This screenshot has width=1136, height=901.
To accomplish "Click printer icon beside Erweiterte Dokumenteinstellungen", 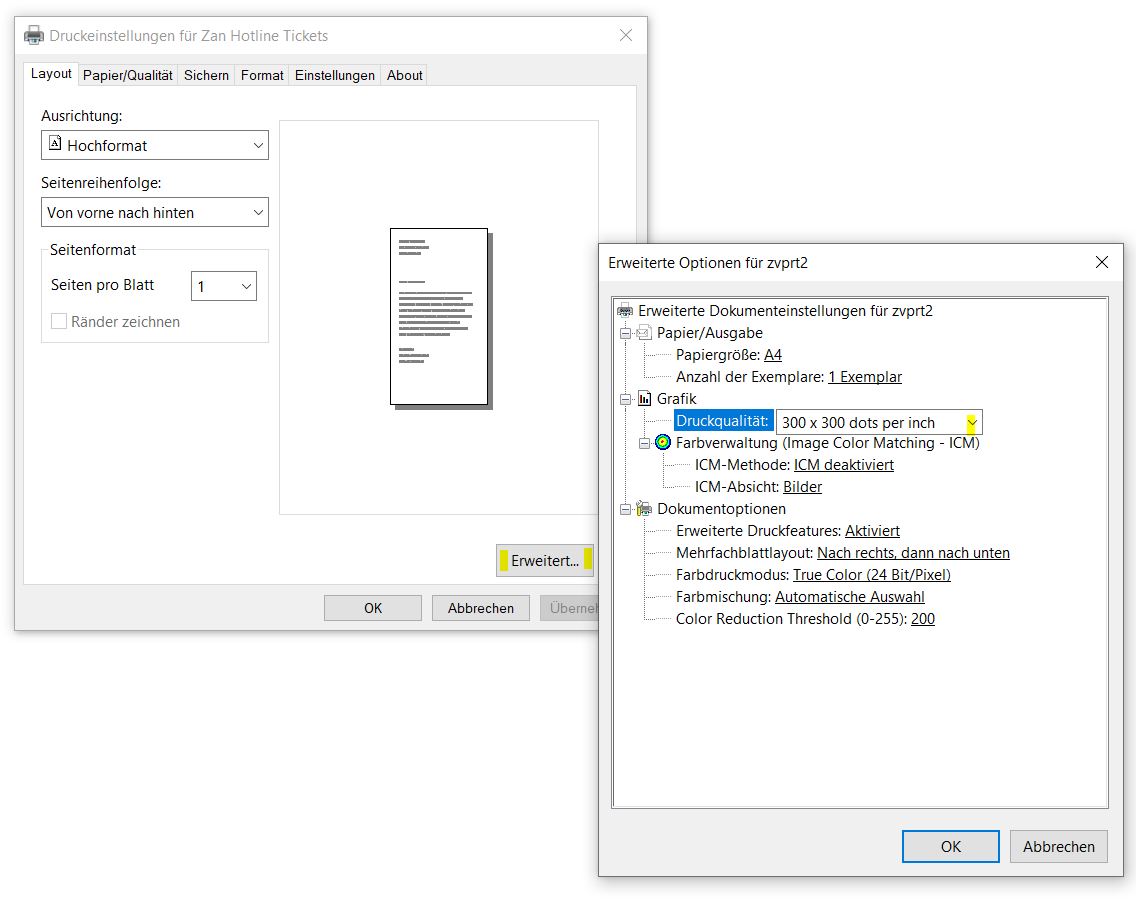I will [x=626, y=311].
